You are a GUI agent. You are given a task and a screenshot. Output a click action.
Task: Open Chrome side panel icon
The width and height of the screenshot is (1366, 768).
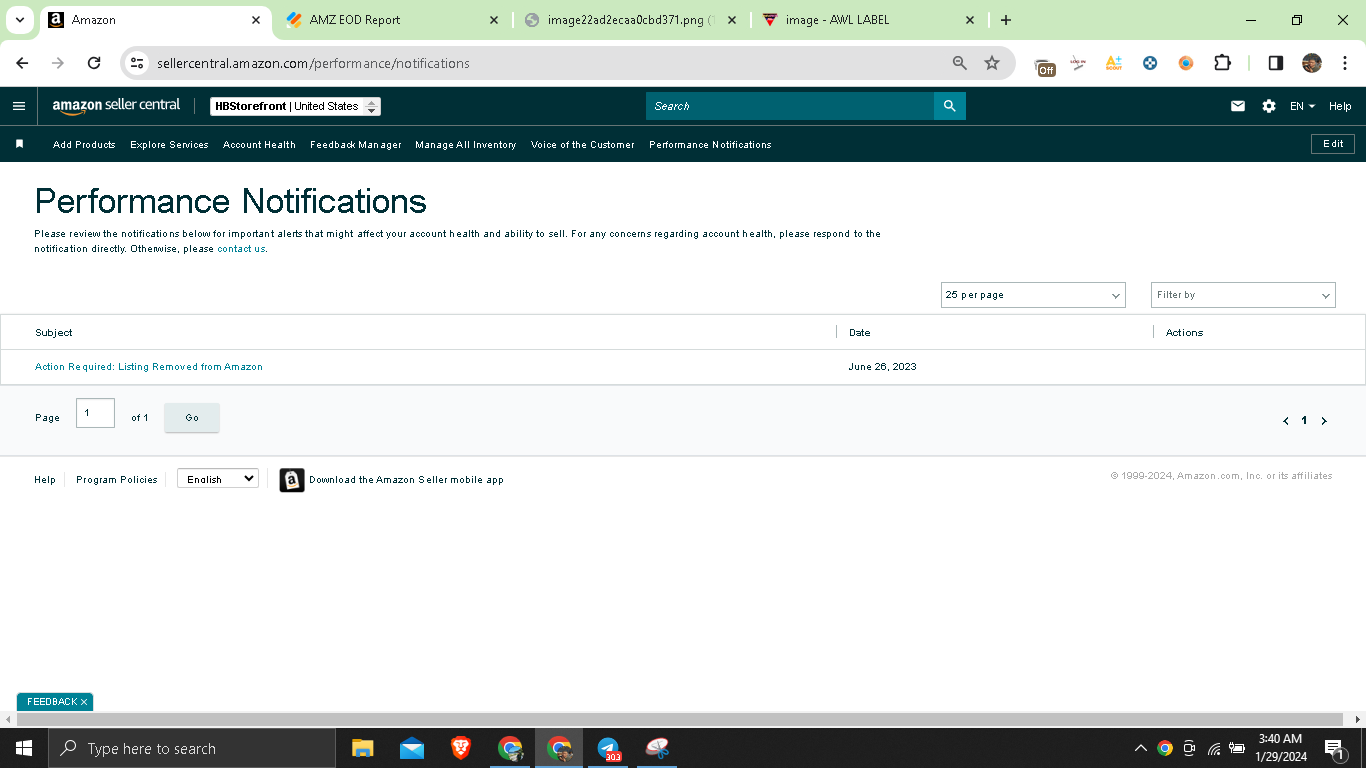coord(1276,63)
